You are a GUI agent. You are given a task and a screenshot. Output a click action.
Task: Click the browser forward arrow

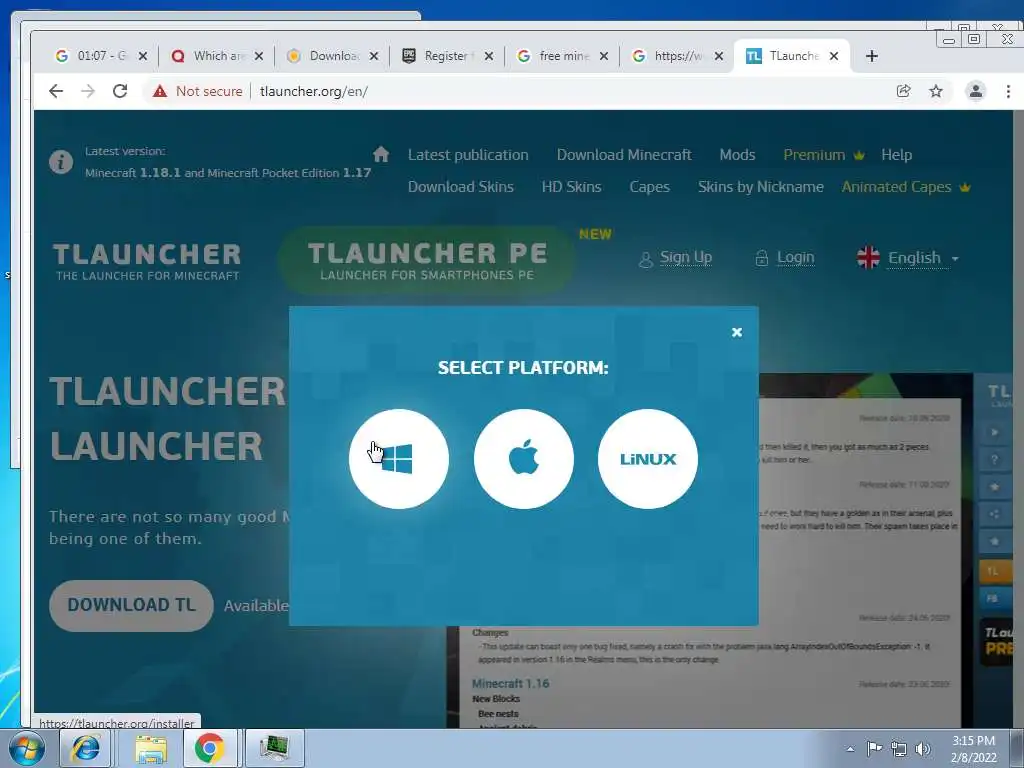[x=88, y=91]
